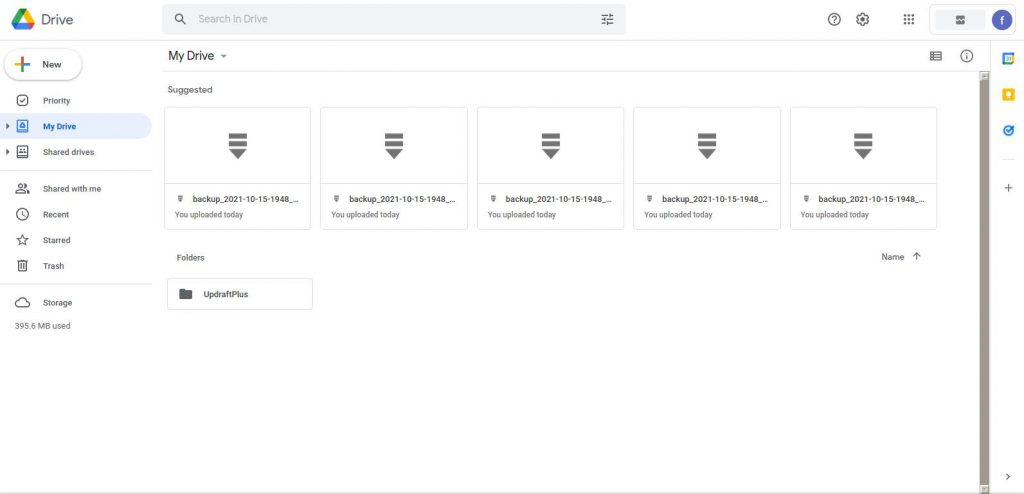Hide side panel chevron at bottom right
The image size is (1024, 494).
click(x=1008, y=477)
